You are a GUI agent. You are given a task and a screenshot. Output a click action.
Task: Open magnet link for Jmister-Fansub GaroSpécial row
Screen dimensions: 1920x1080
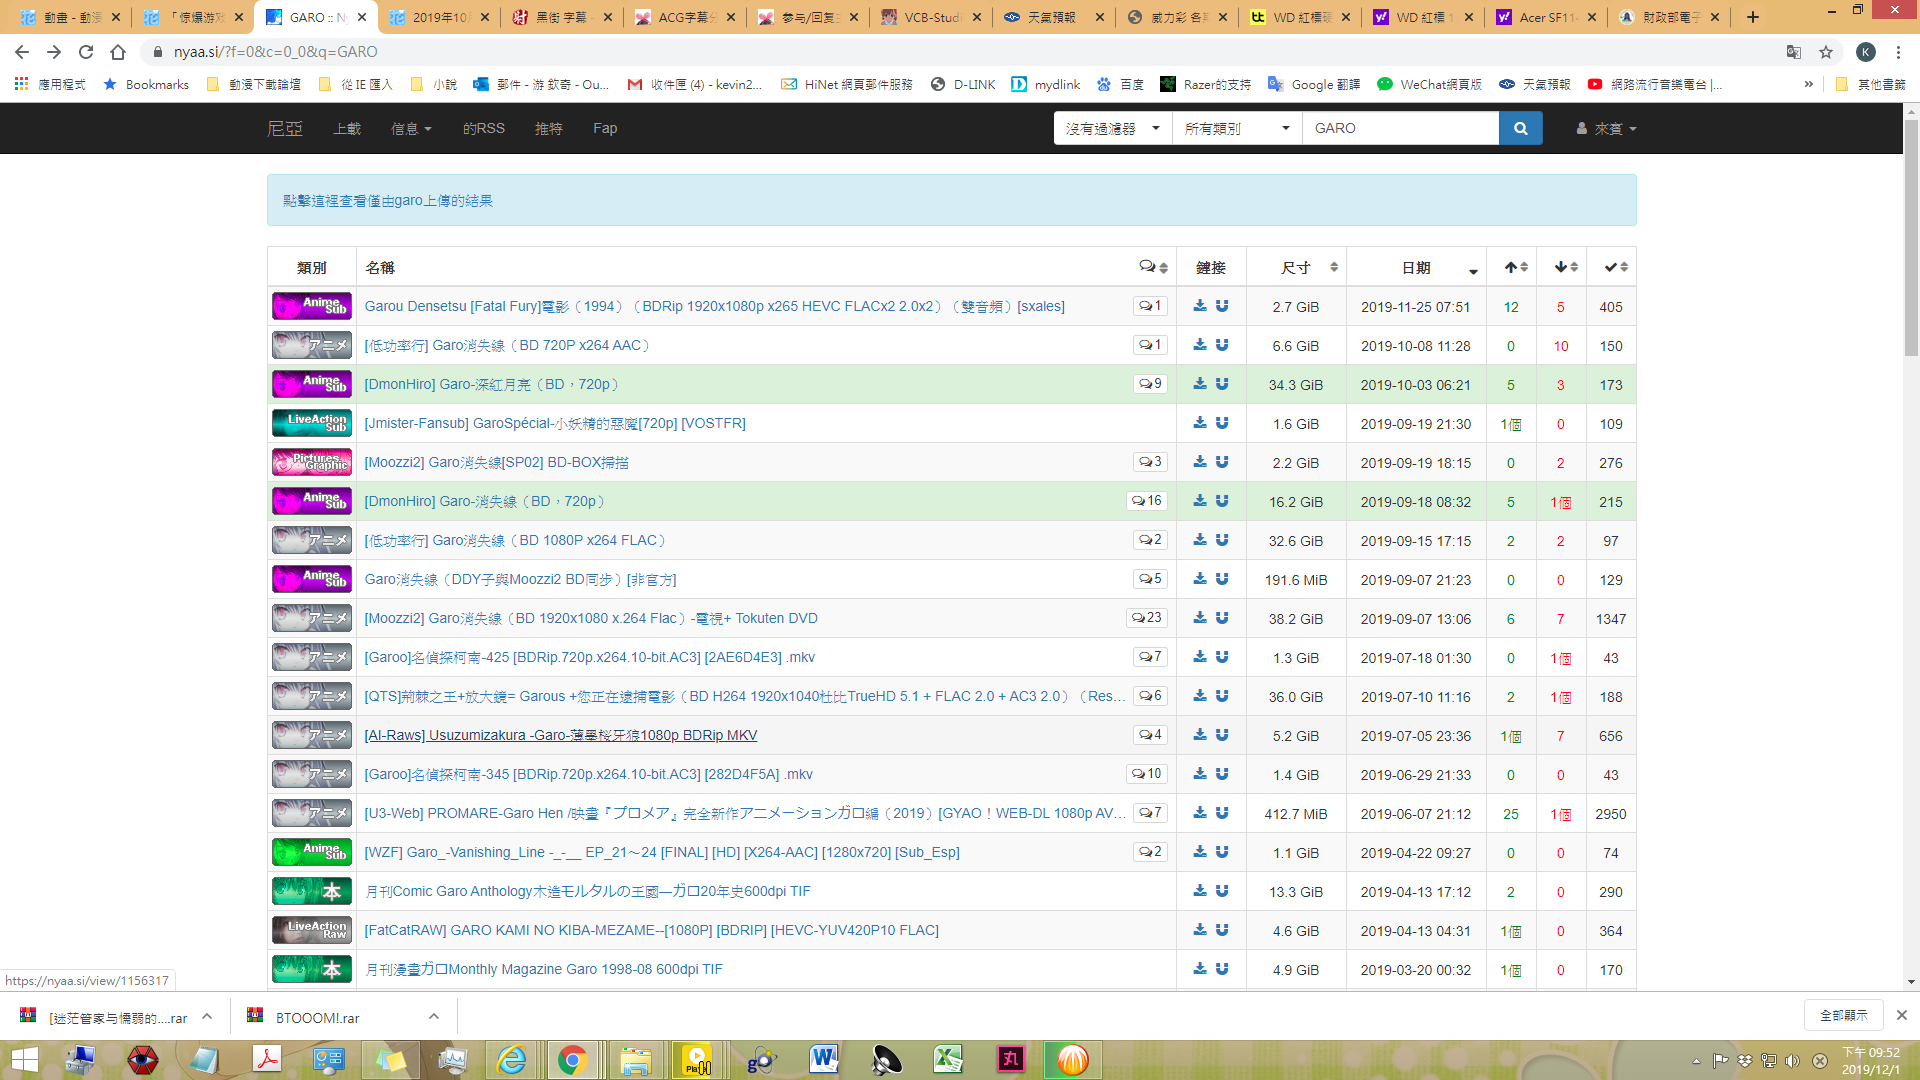[x=1222, y=423]
